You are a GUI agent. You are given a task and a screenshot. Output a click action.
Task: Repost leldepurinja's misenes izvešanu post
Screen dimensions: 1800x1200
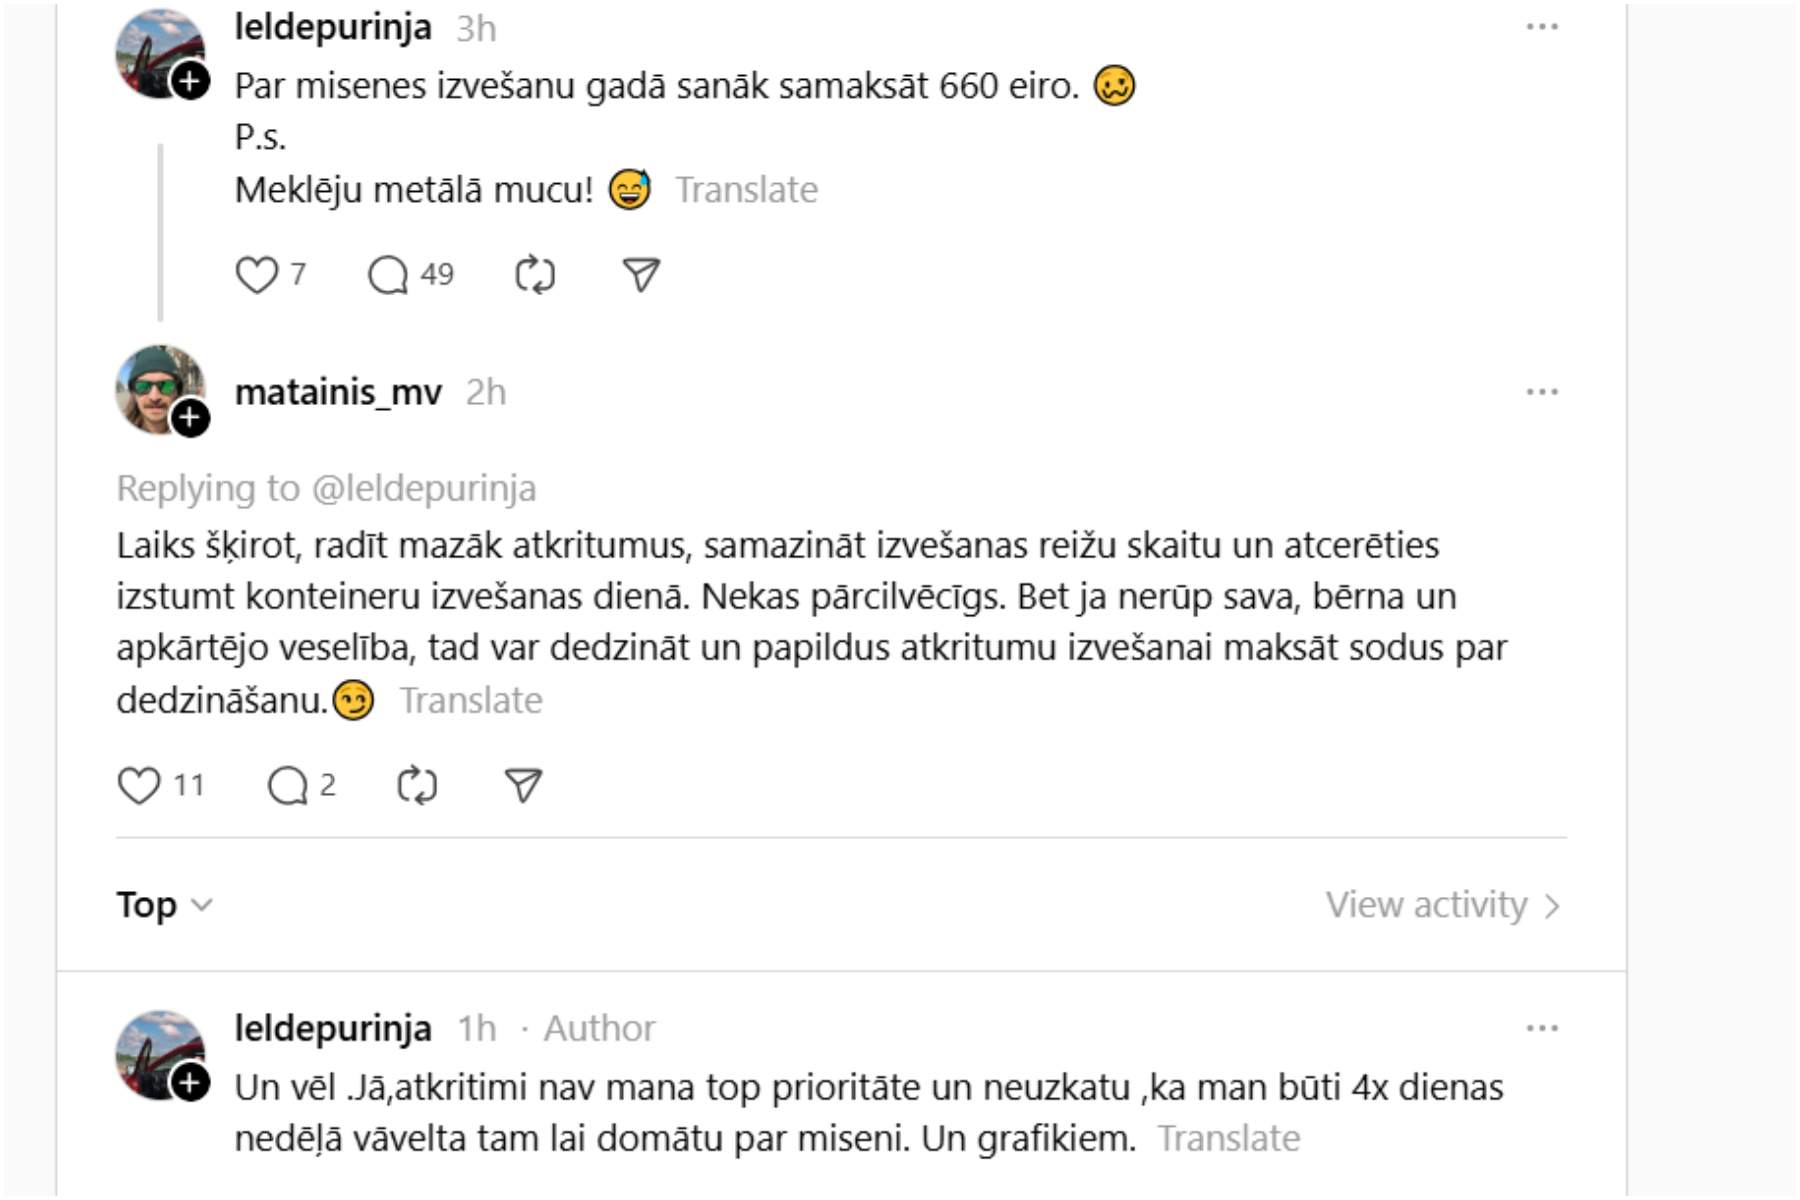click(x=535, y=275)
